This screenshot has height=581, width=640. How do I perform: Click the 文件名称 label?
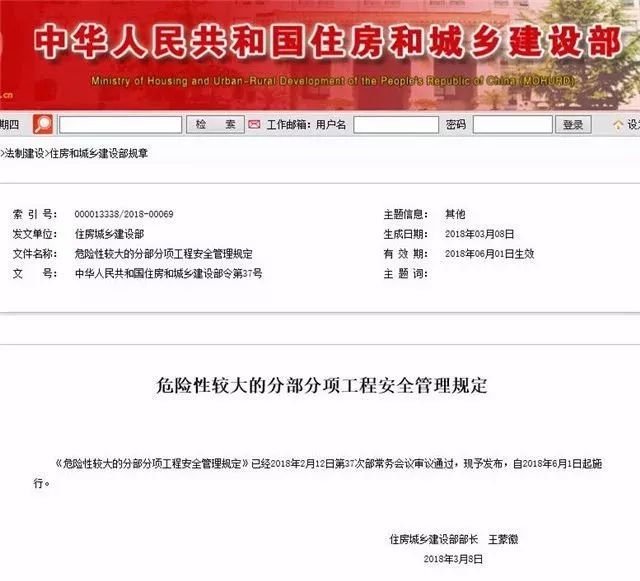35,254
